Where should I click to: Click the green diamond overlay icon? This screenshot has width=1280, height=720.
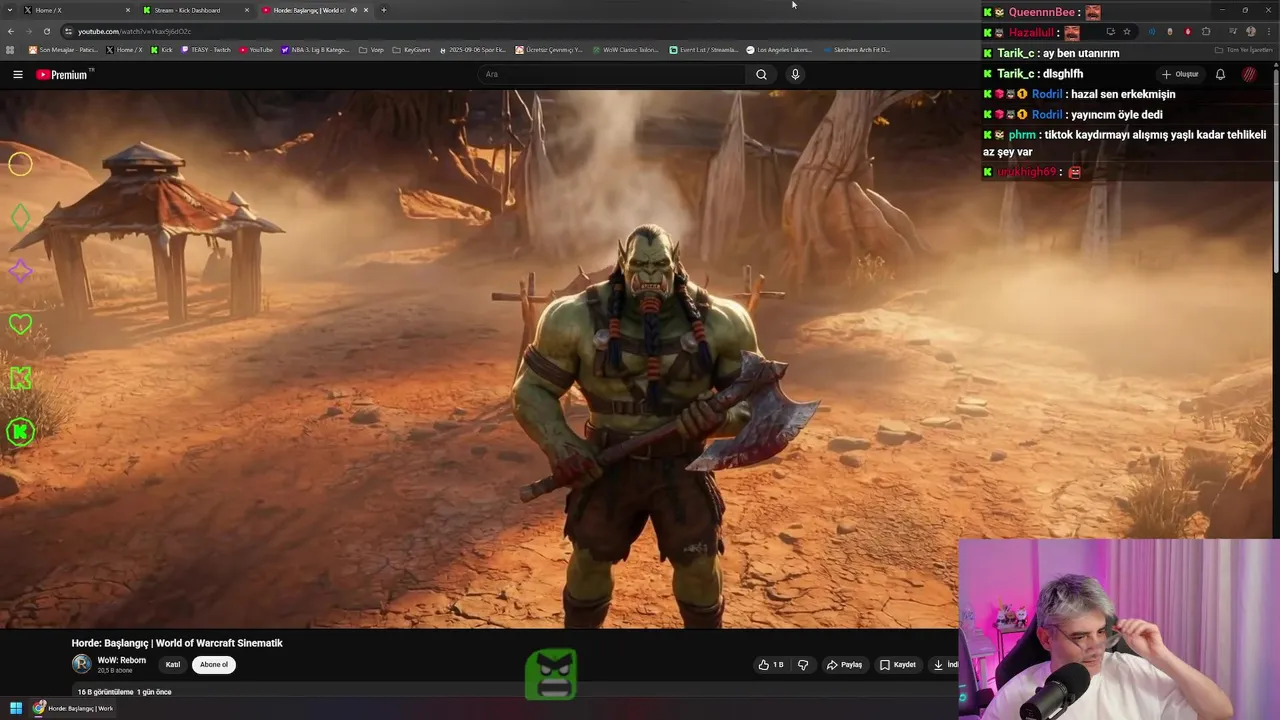click(x=20, y=218)
